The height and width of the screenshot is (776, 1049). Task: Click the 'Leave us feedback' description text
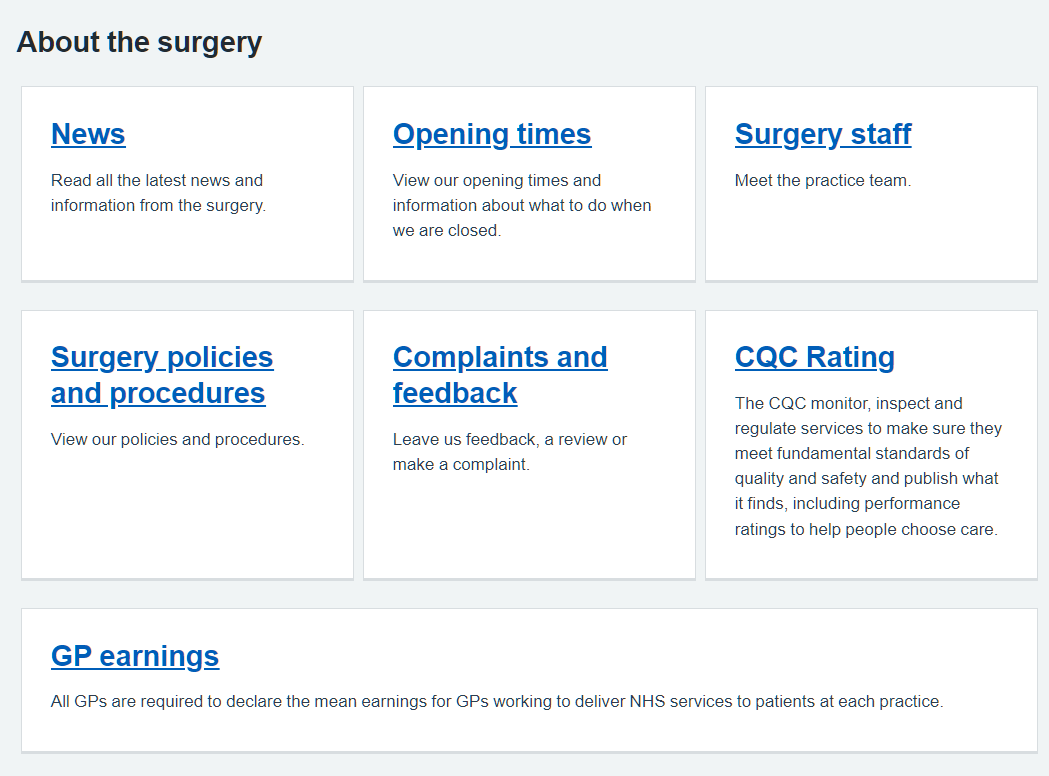click(x=510, y=452)
